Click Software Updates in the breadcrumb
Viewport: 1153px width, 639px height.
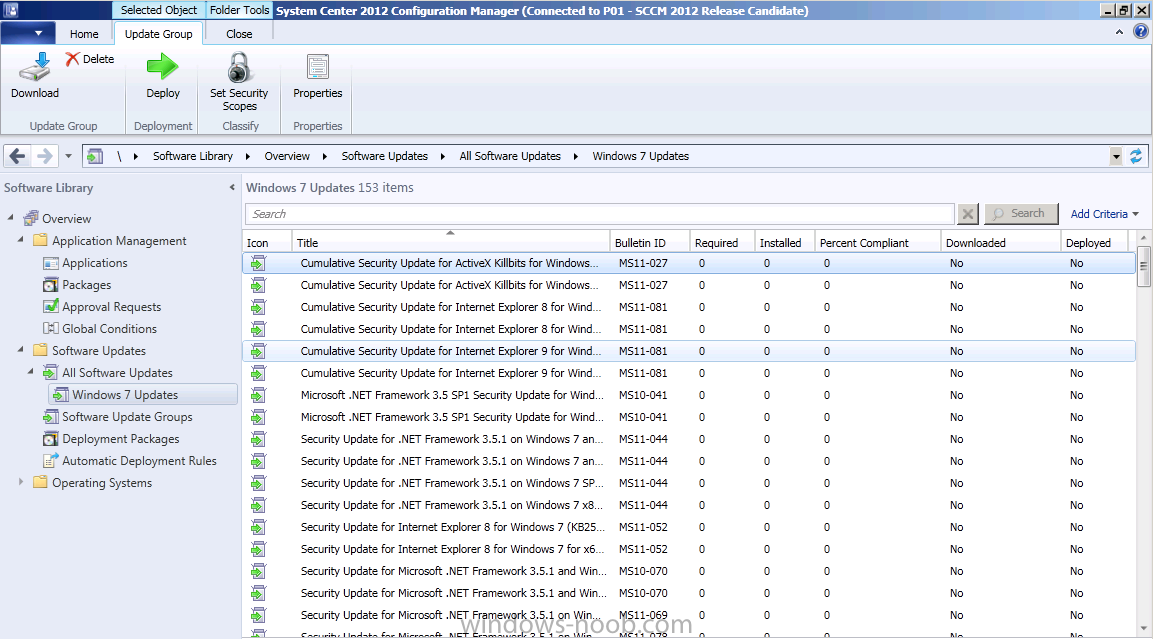click(385, 156)
